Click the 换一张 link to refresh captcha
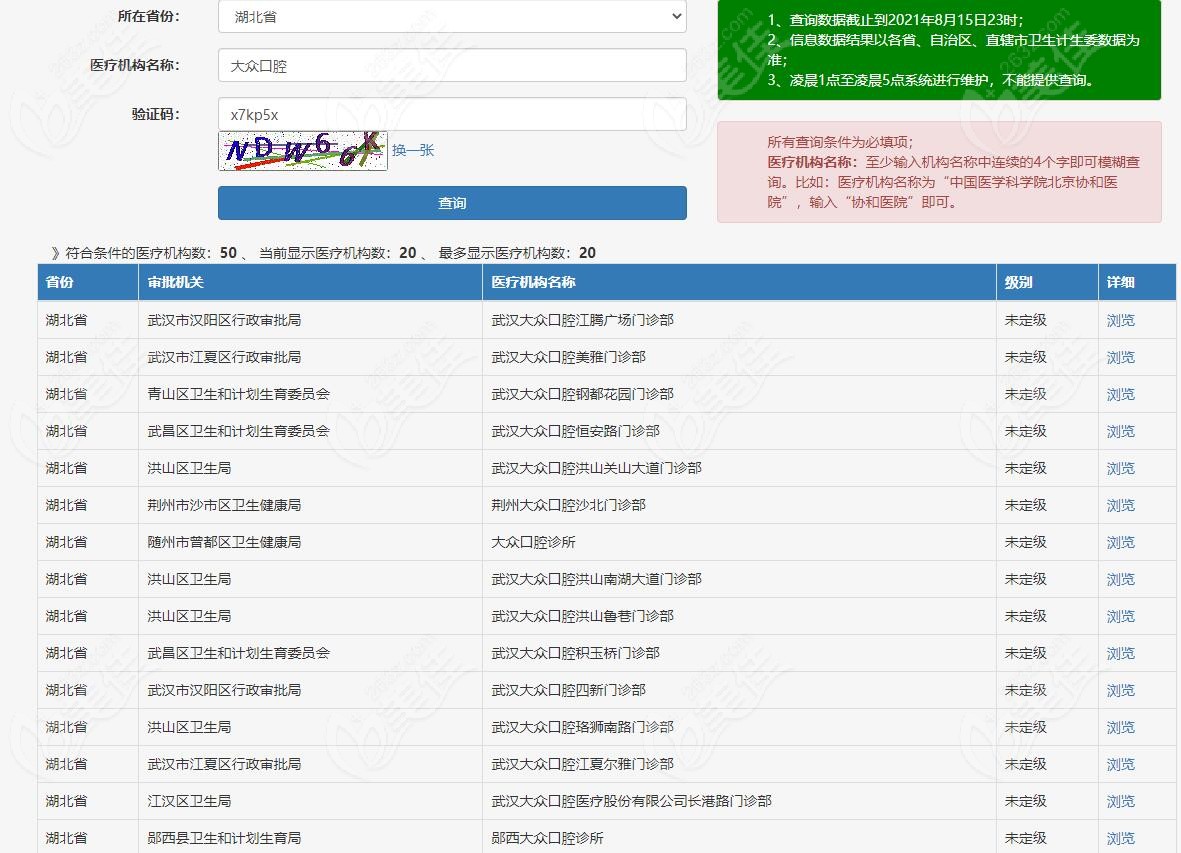Screen dimensions: 1181x853 413,150
